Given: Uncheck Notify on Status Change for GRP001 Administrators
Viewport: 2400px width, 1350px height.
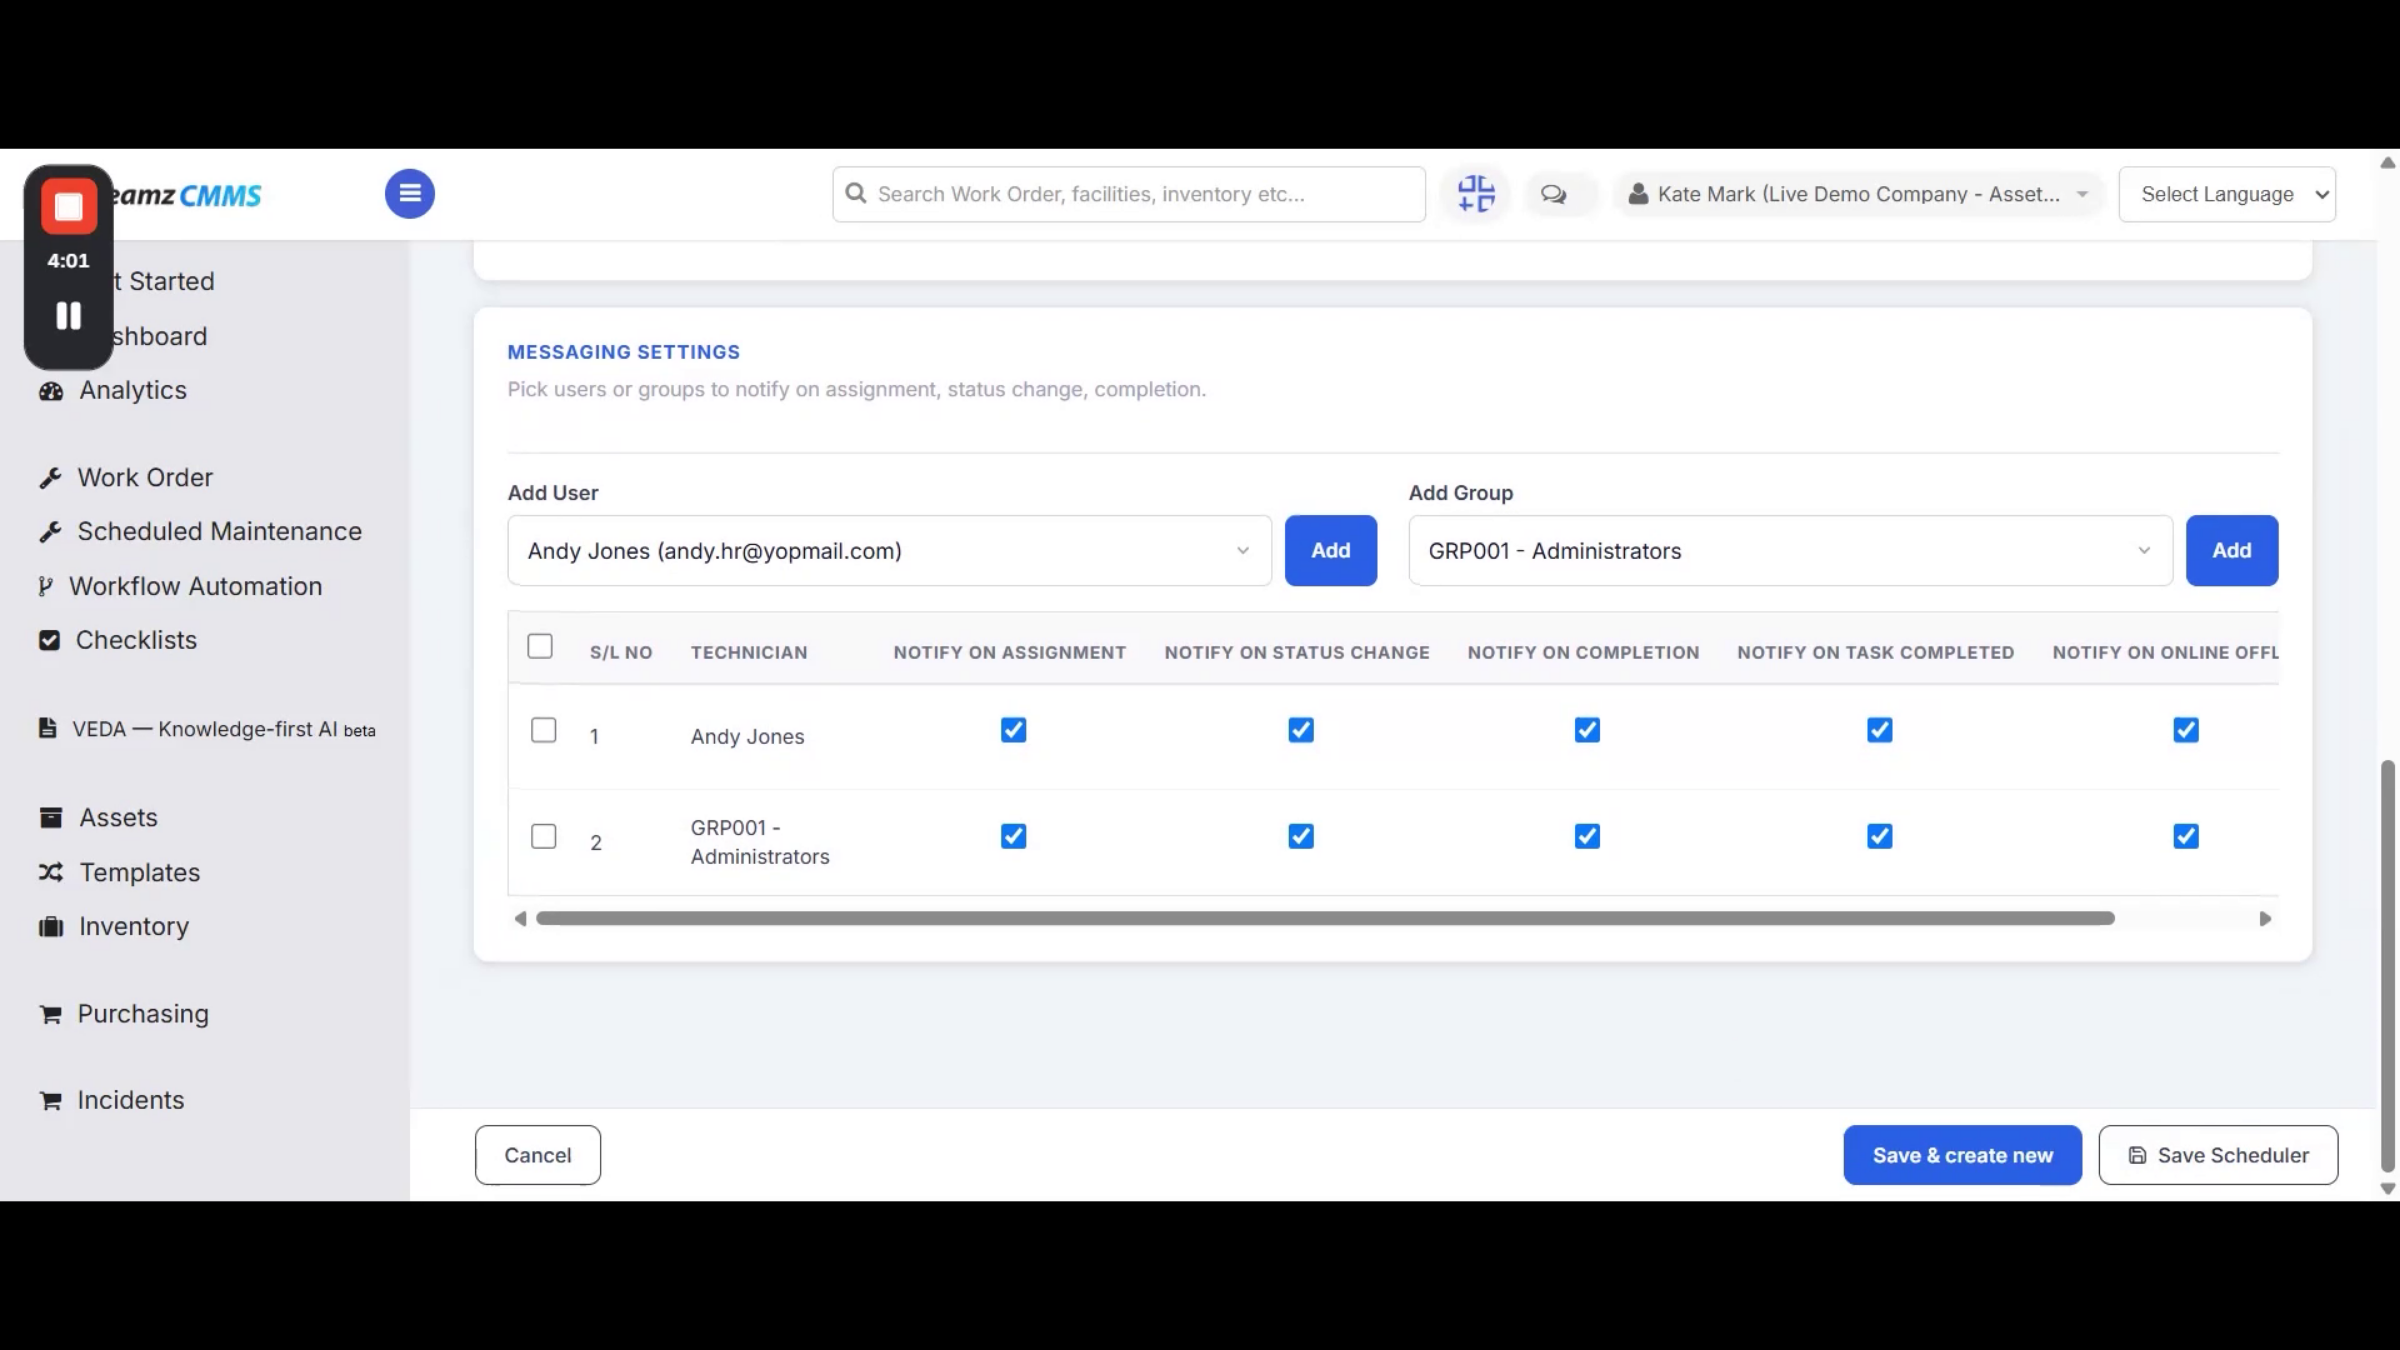Looking at the screenshot, I should (1301, 836).
